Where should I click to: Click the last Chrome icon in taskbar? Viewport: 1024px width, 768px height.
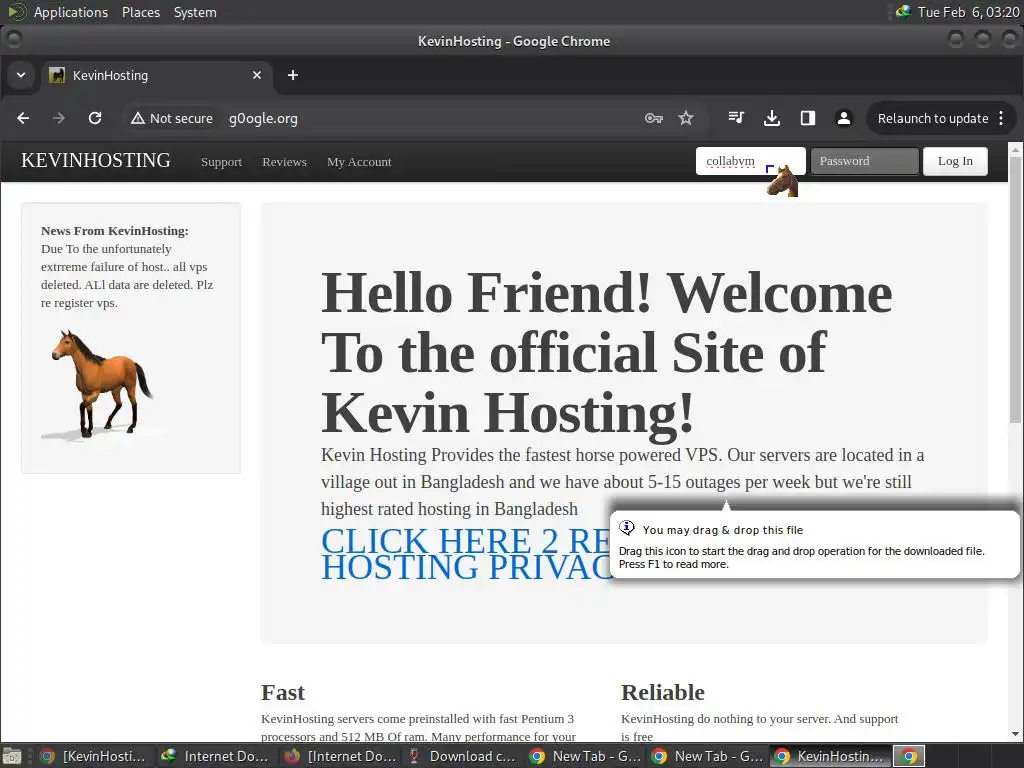tap(908, 756)
